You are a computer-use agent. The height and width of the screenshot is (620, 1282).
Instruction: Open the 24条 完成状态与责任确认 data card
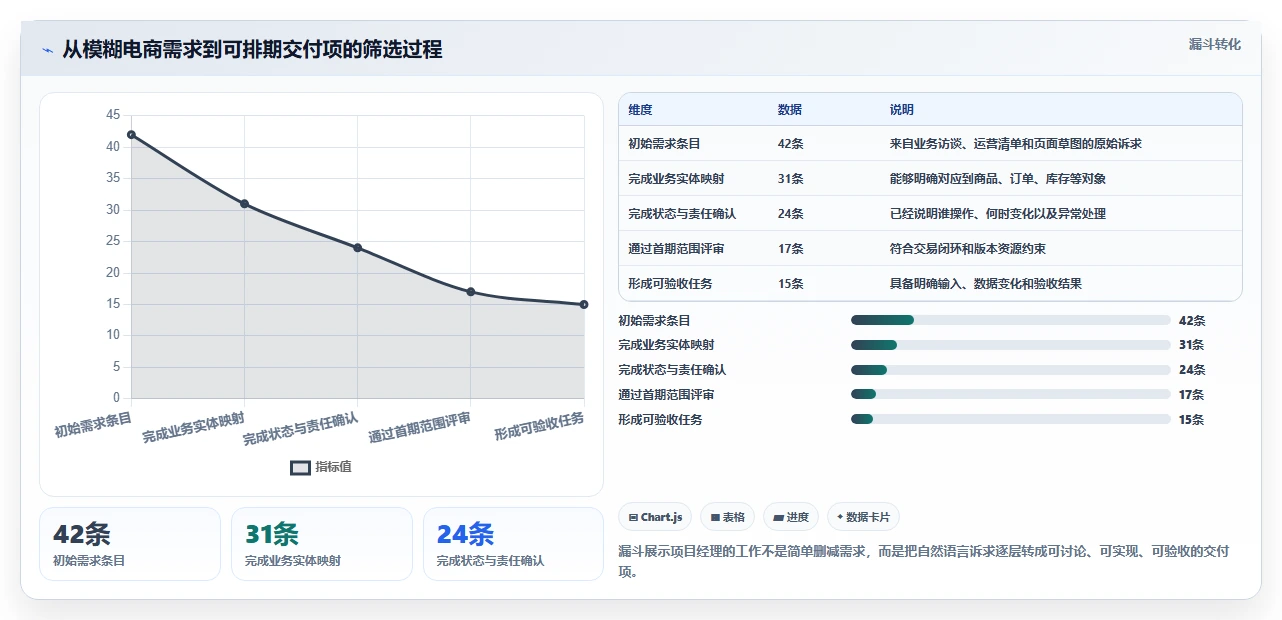(513, 543)
